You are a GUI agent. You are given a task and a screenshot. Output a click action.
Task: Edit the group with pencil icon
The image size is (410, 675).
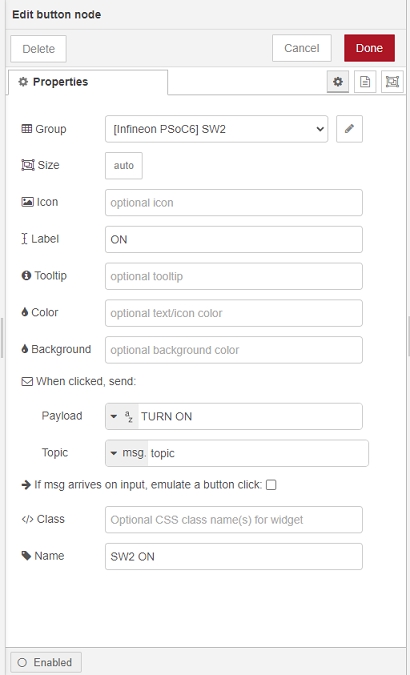pos(349,129)
